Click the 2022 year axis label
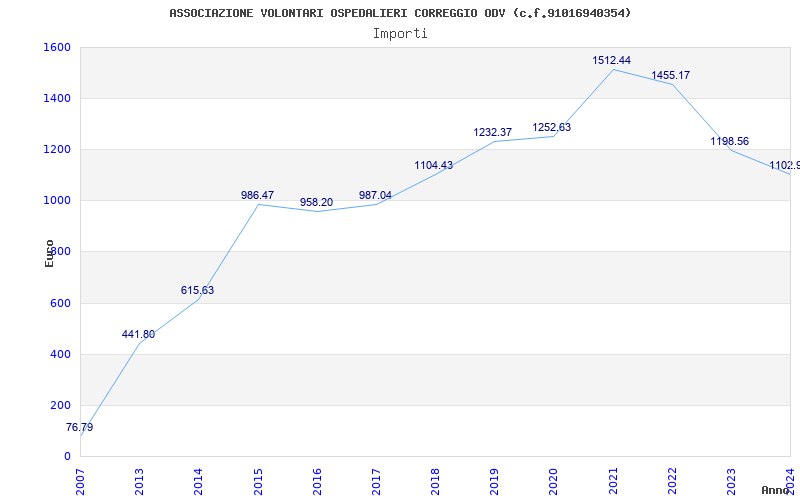 point(672,482)
